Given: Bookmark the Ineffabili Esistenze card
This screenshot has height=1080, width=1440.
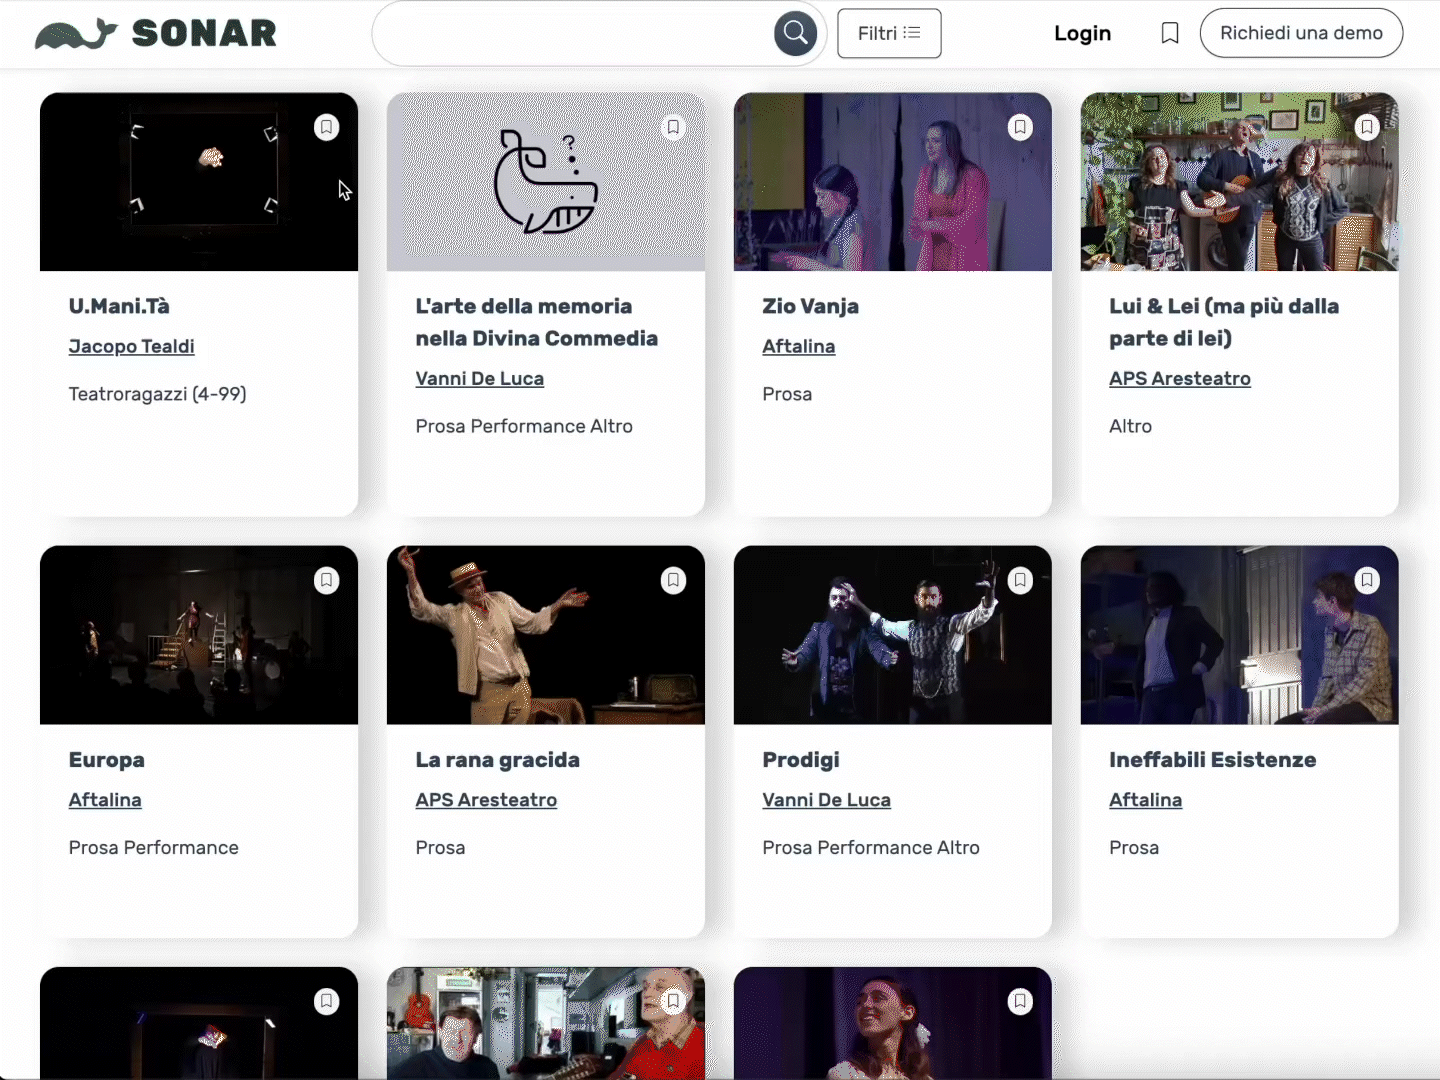Looking at the screenshot, I should point(1367,580).
